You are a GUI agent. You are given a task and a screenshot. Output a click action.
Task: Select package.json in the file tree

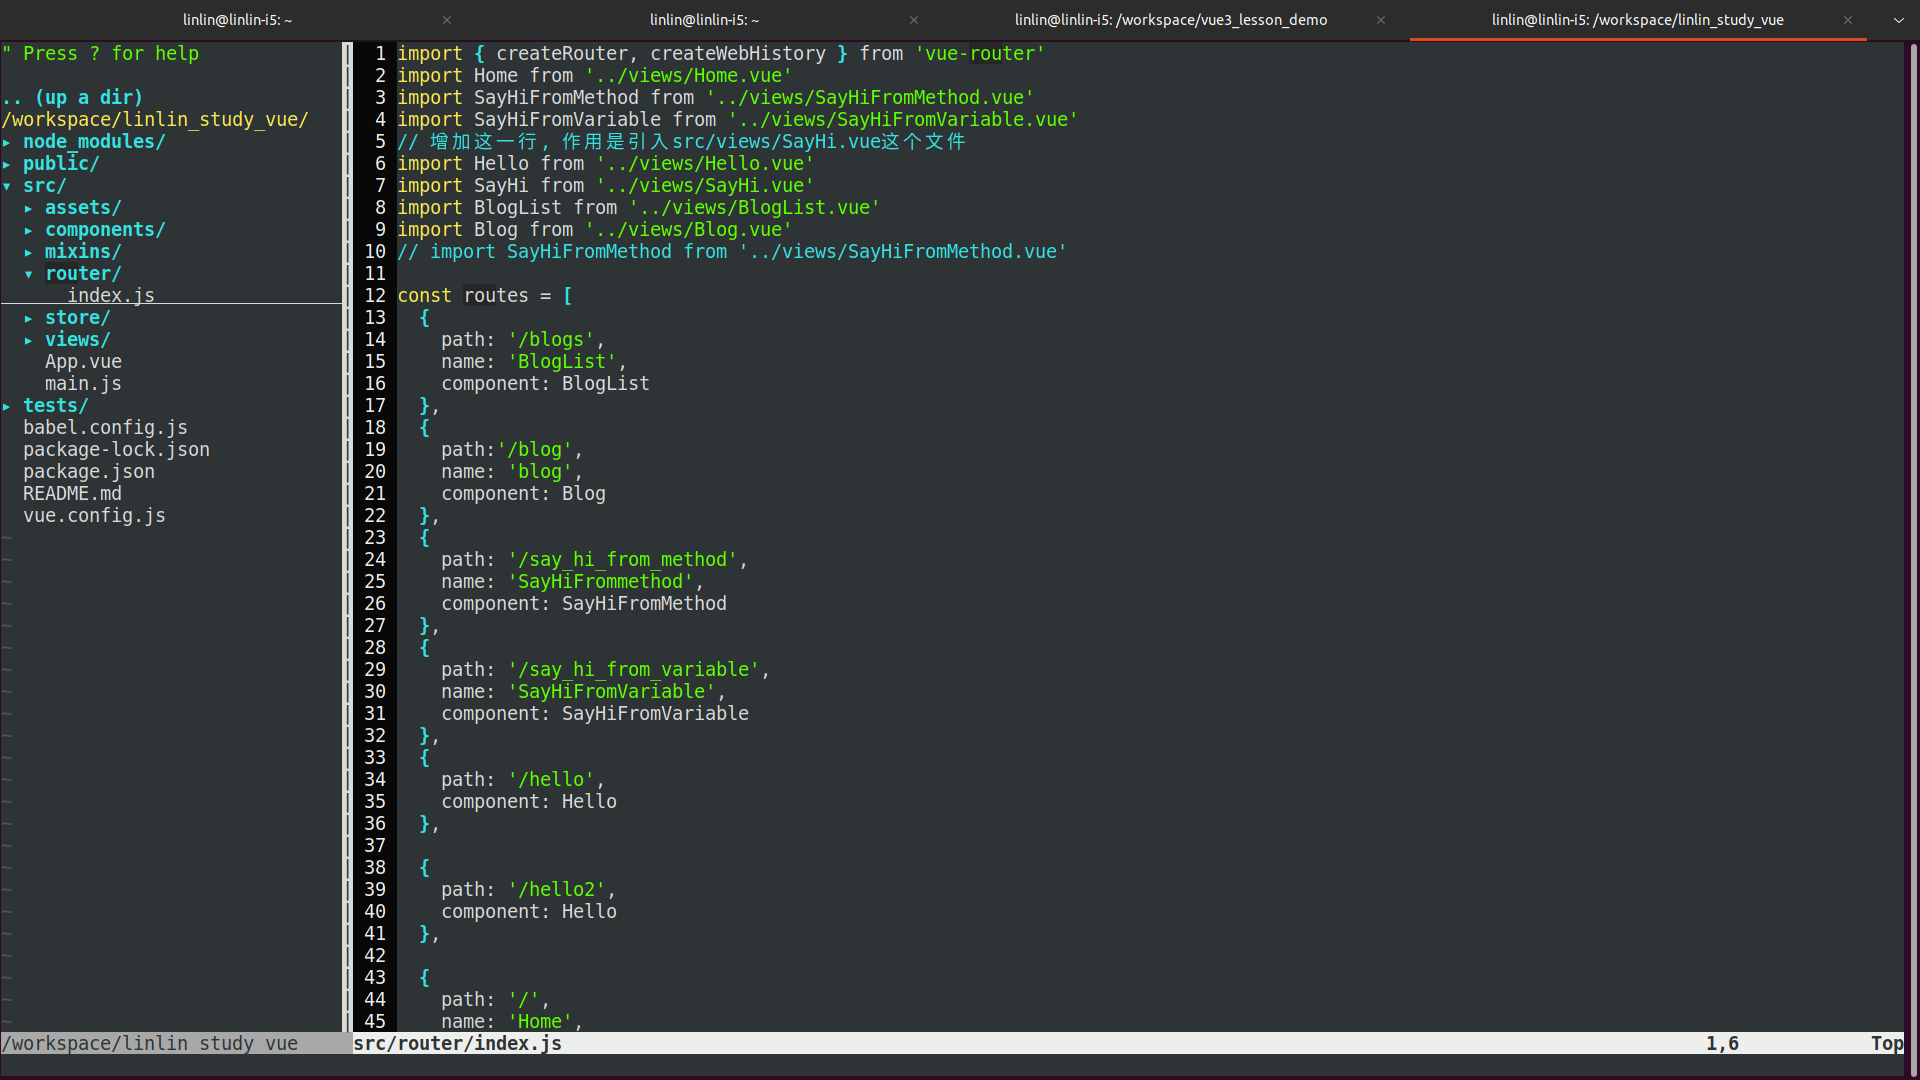[89, 472]
